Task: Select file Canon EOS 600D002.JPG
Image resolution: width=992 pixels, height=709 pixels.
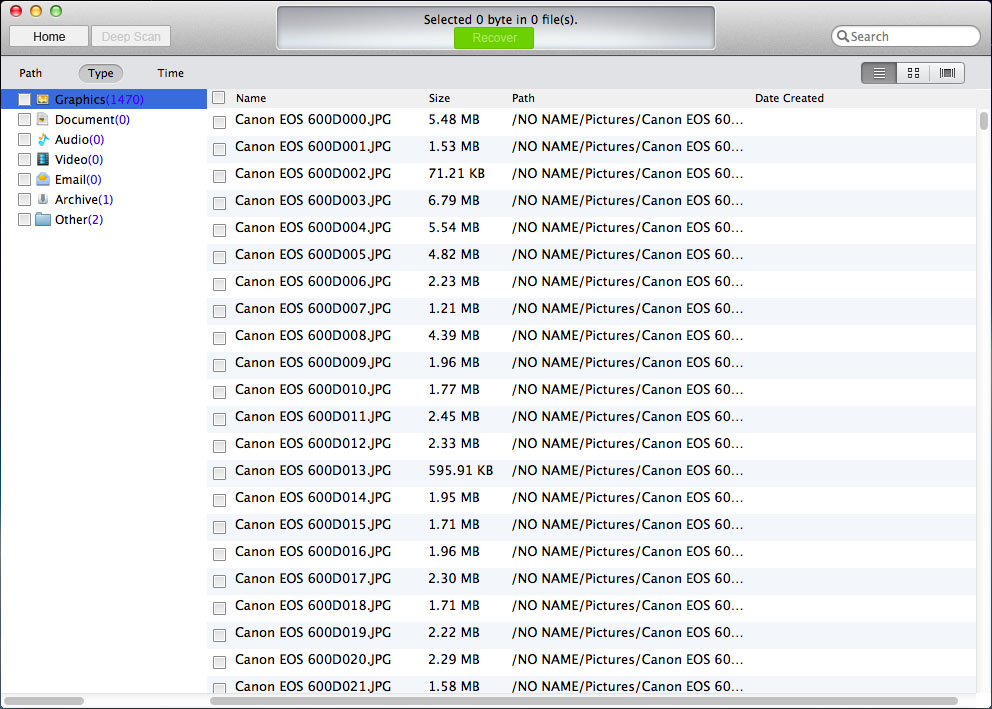Action: click(313, 173)
